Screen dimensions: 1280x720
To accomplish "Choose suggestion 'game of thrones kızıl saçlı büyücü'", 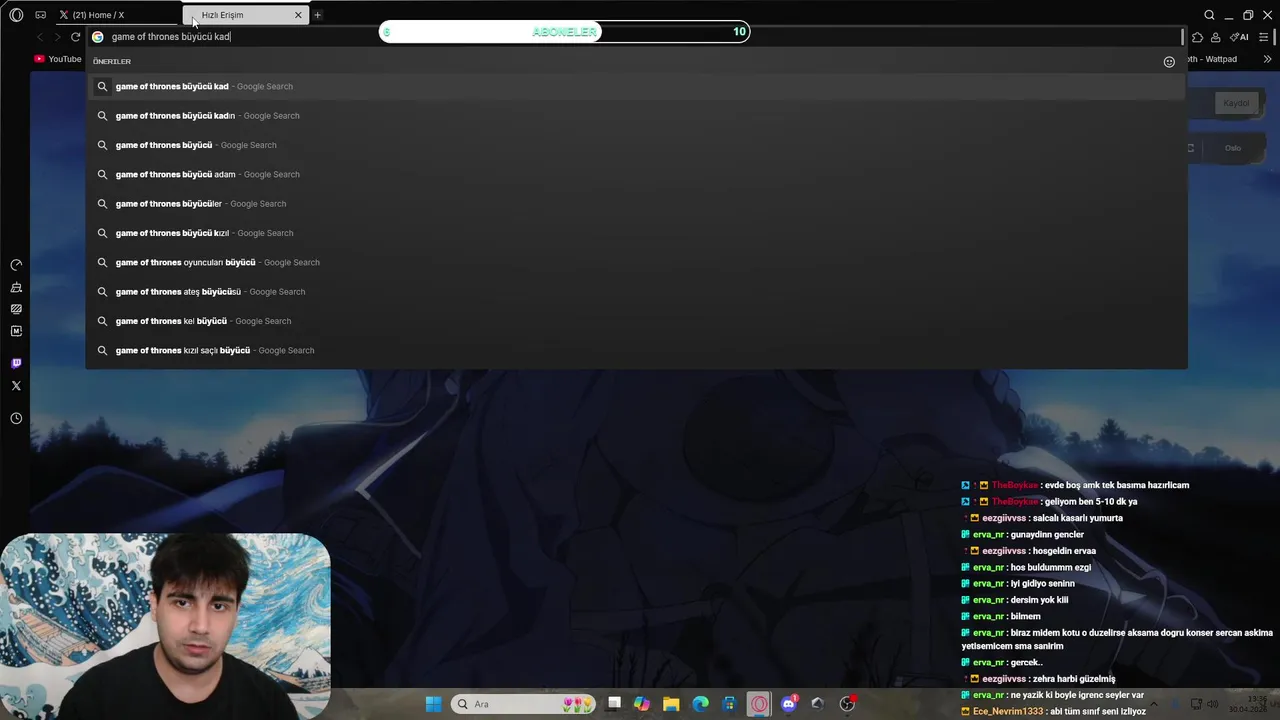I will (x=636, y=350).
